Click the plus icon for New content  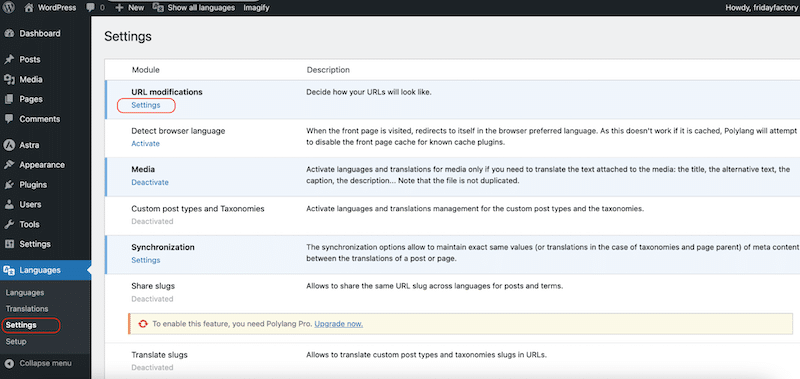(x=119, y=8)
